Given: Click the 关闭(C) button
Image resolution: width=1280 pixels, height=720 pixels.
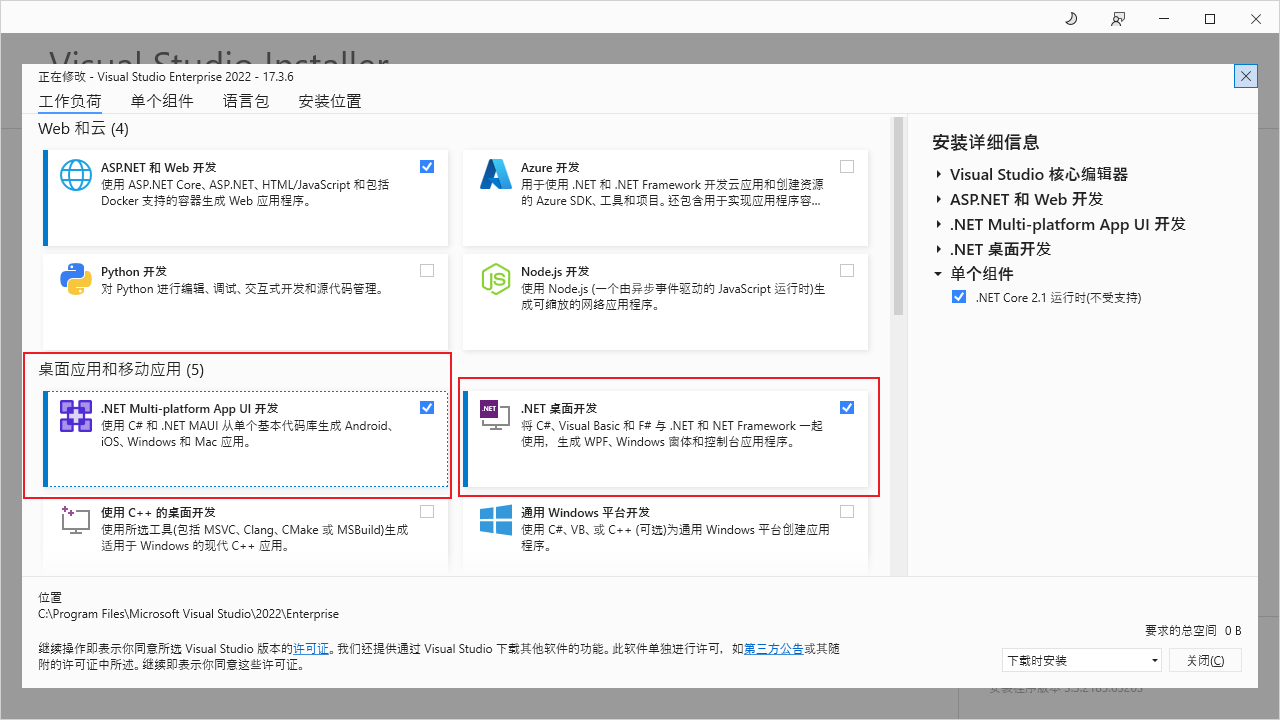Looking at the screenshot, I should [x=1205, y=660].
